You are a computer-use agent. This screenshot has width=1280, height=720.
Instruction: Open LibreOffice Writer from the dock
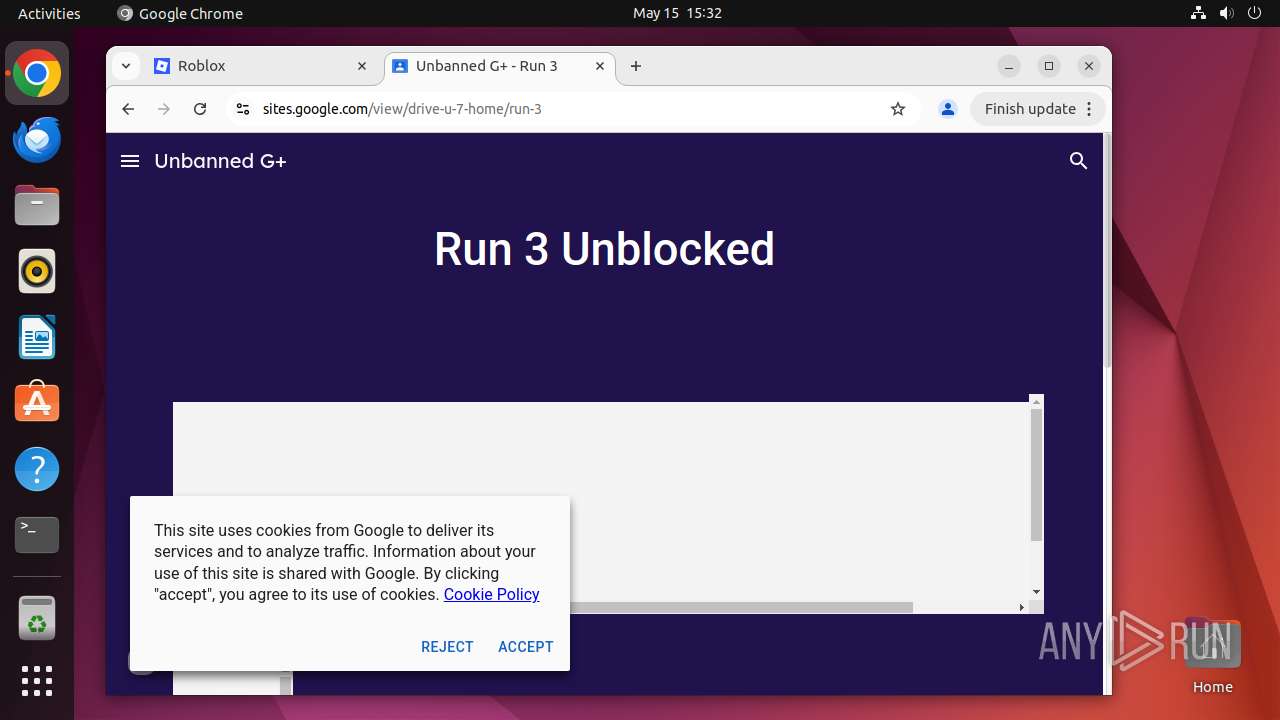tap(37, 337)
